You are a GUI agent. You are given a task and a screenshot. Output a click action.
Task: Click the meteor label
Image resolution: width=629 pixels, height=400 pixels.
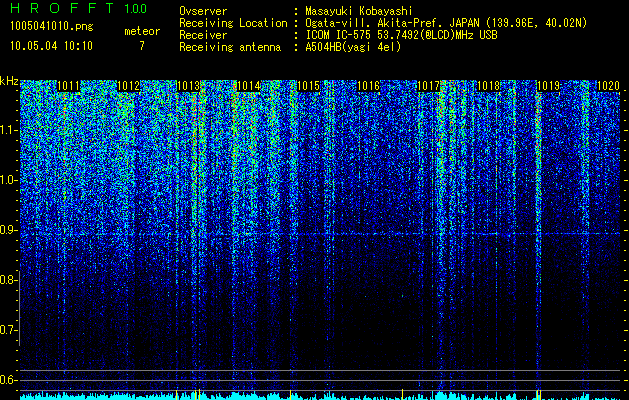pos(142,31)
